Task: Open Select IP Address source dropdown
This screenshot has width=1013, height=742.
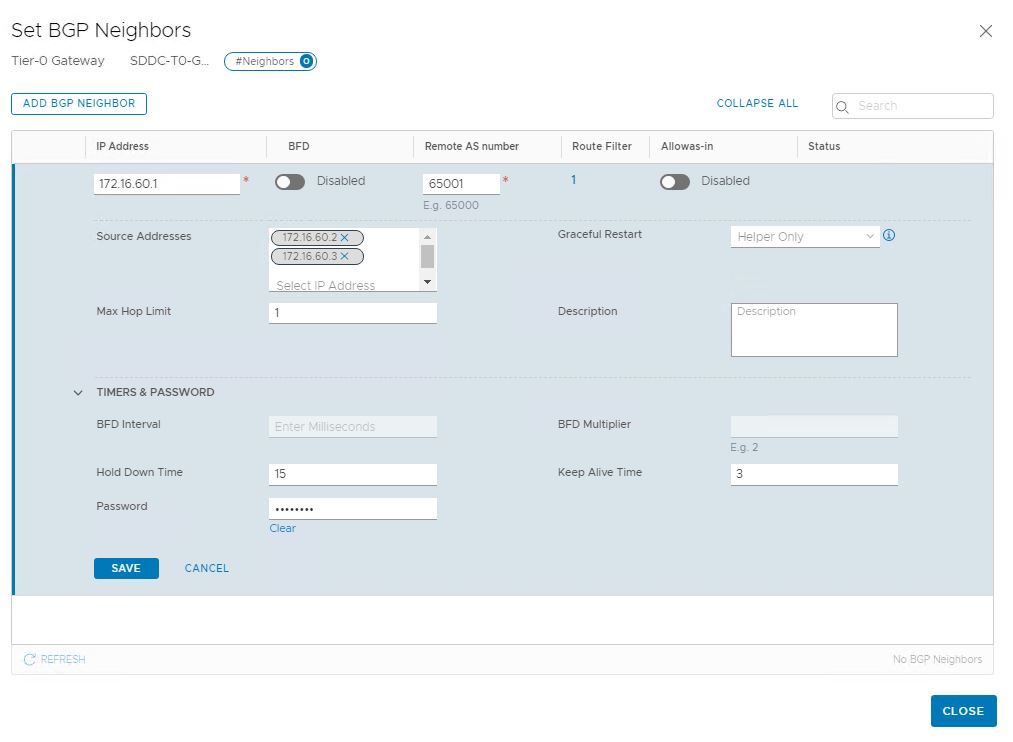Action: click(x=340, y=285)
